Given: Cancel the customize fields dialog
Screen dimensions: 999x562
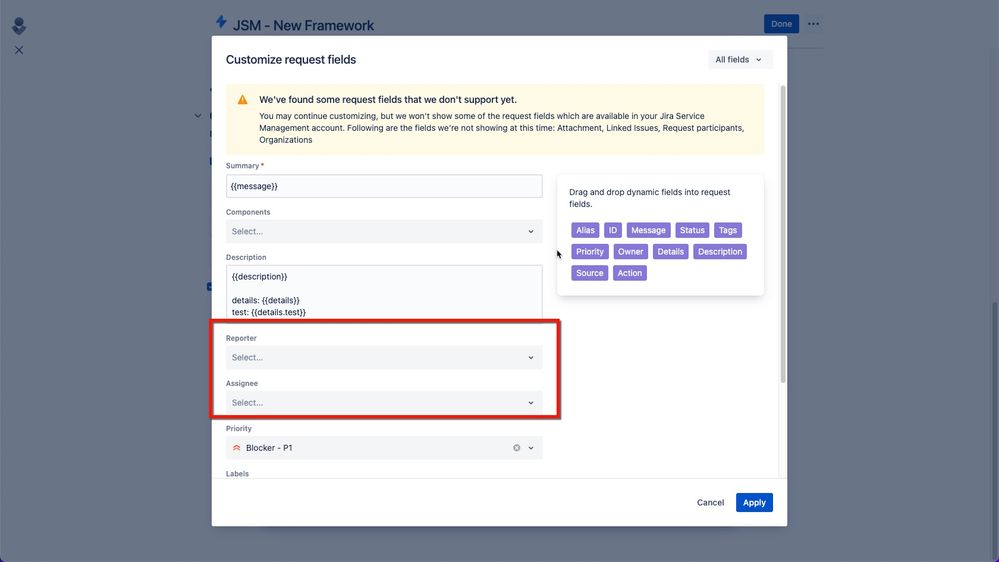Looking at the screenshot, I should click(x=710, y=502).
